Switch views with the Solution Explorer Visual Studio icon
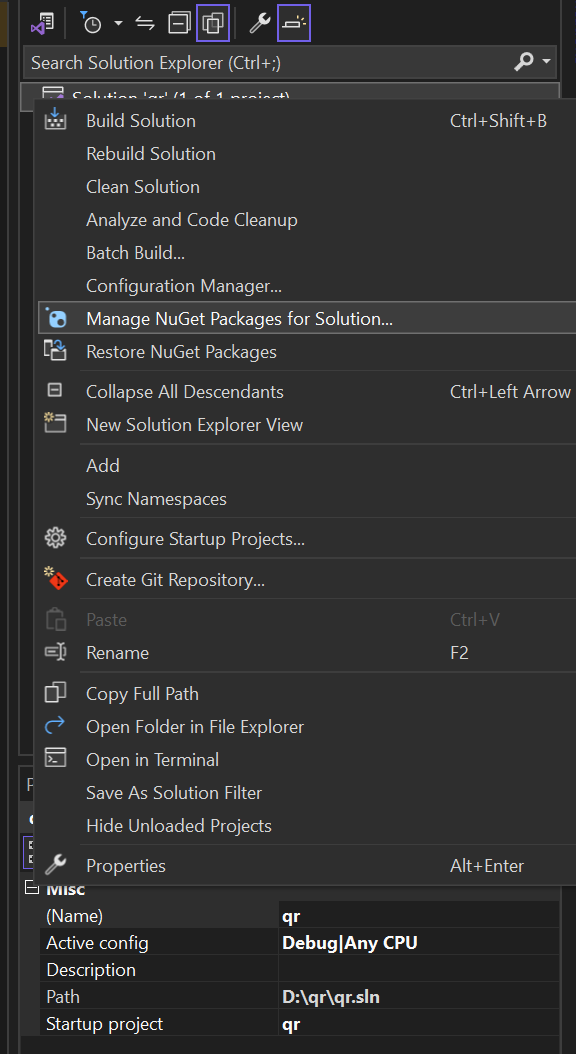This screenshot has width=576, height=1054. coord(42,23)
